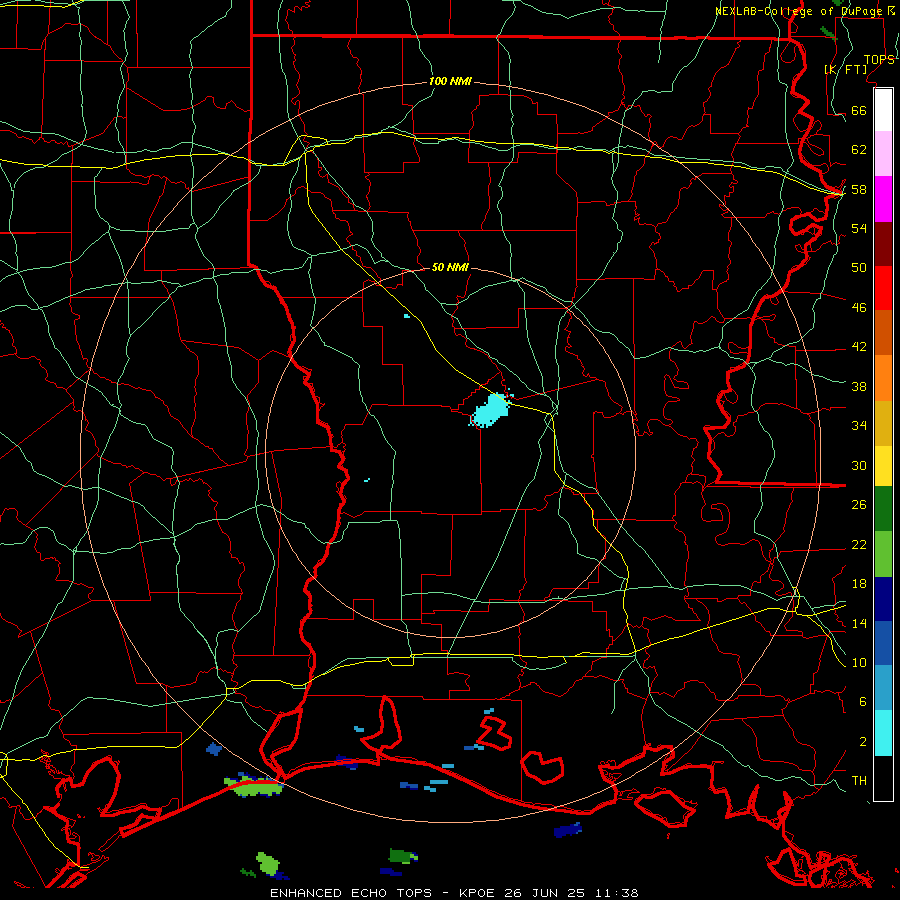The width and height of the screenshot is (900, 900).
Task: Click the legend value '2'
Action: click(x=863, y=741)
